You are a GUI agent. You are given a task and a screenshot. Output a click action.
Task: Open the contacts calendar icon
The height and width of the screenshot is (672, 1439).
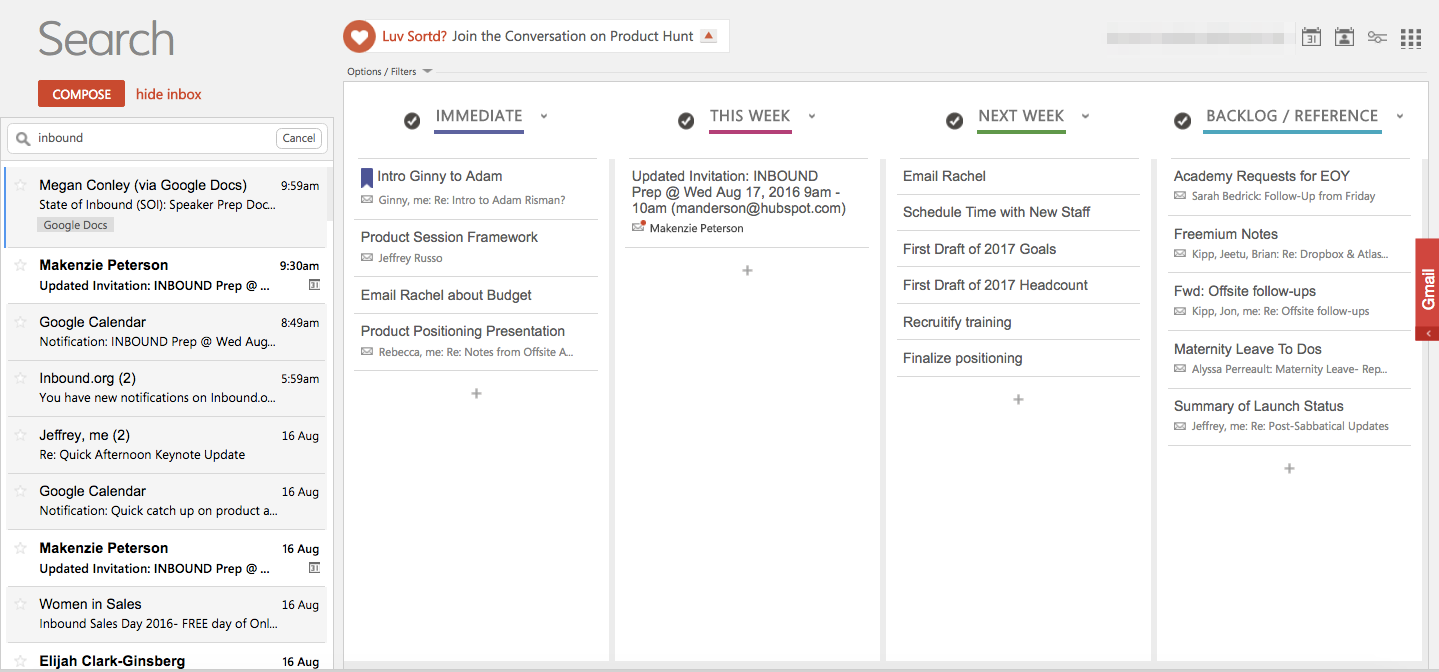1344,38
